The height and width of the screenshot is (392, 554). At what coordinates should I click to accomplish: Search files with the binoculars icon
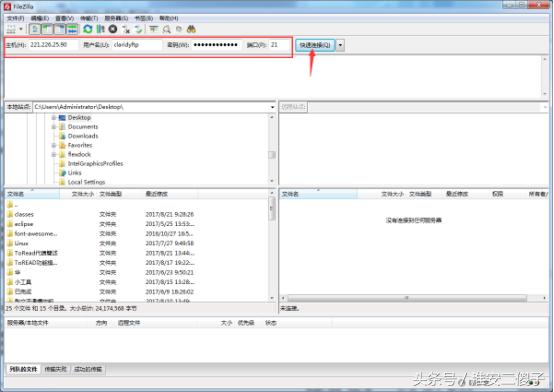(191, 29)
